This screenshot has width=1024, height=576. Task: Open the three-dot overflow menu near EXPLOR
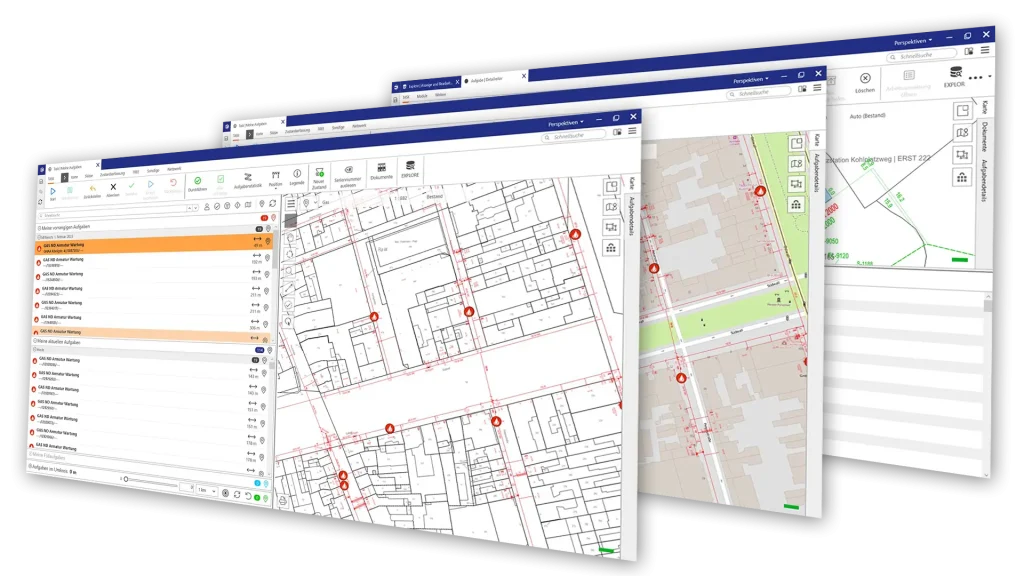pos(975,77)
